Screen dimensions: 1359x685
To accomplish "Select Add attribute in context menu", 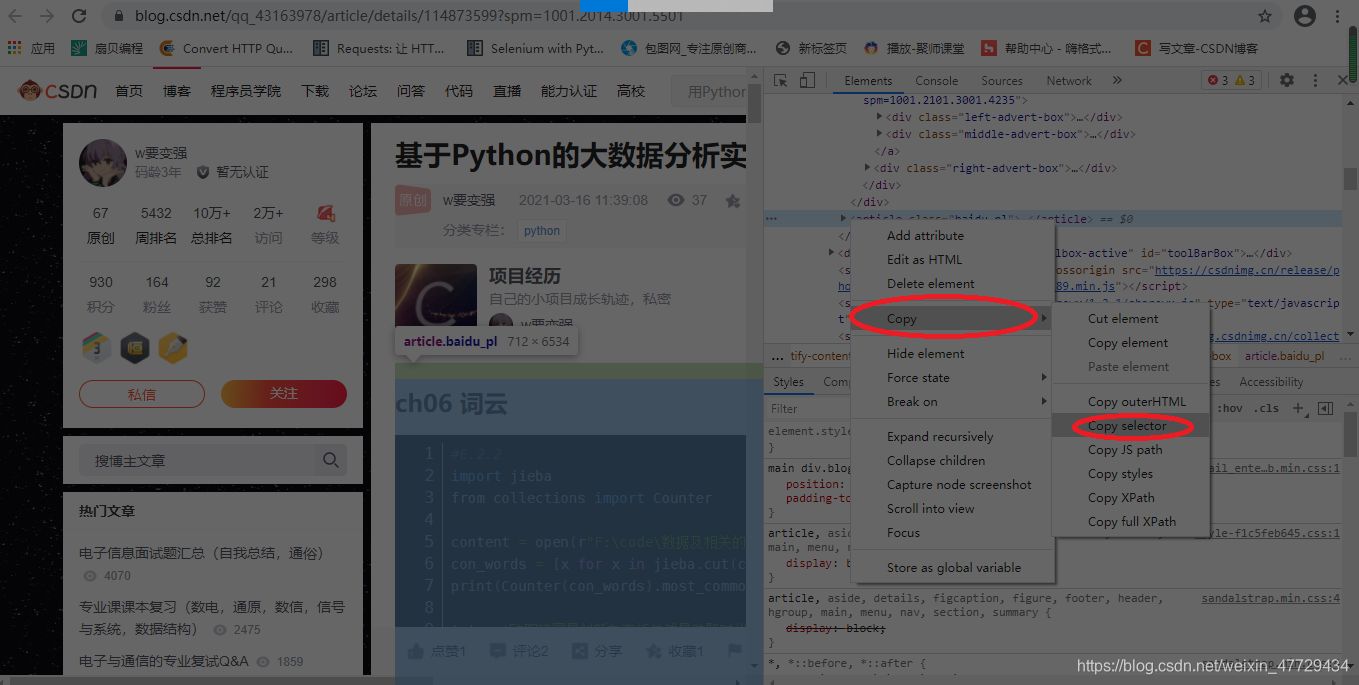I will pyautogui.click(x=953, y=236).
